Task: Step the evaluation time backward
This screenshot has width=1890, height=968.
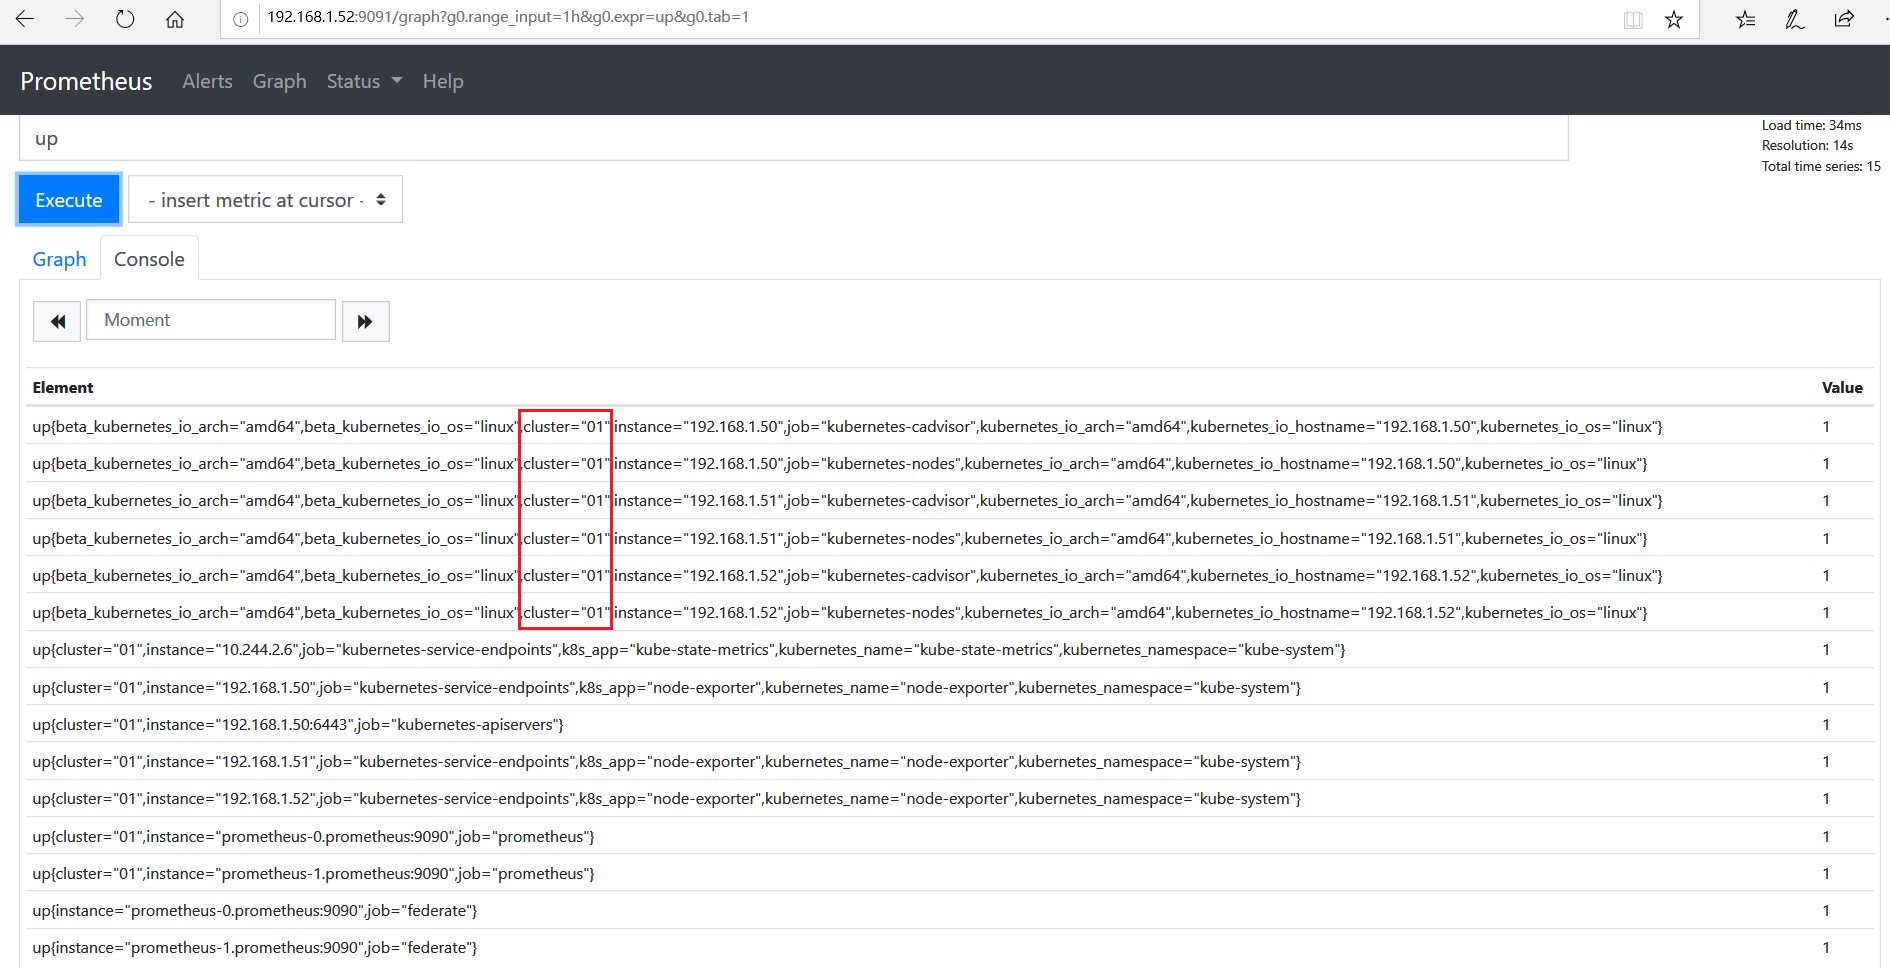Action: (57, 321)
